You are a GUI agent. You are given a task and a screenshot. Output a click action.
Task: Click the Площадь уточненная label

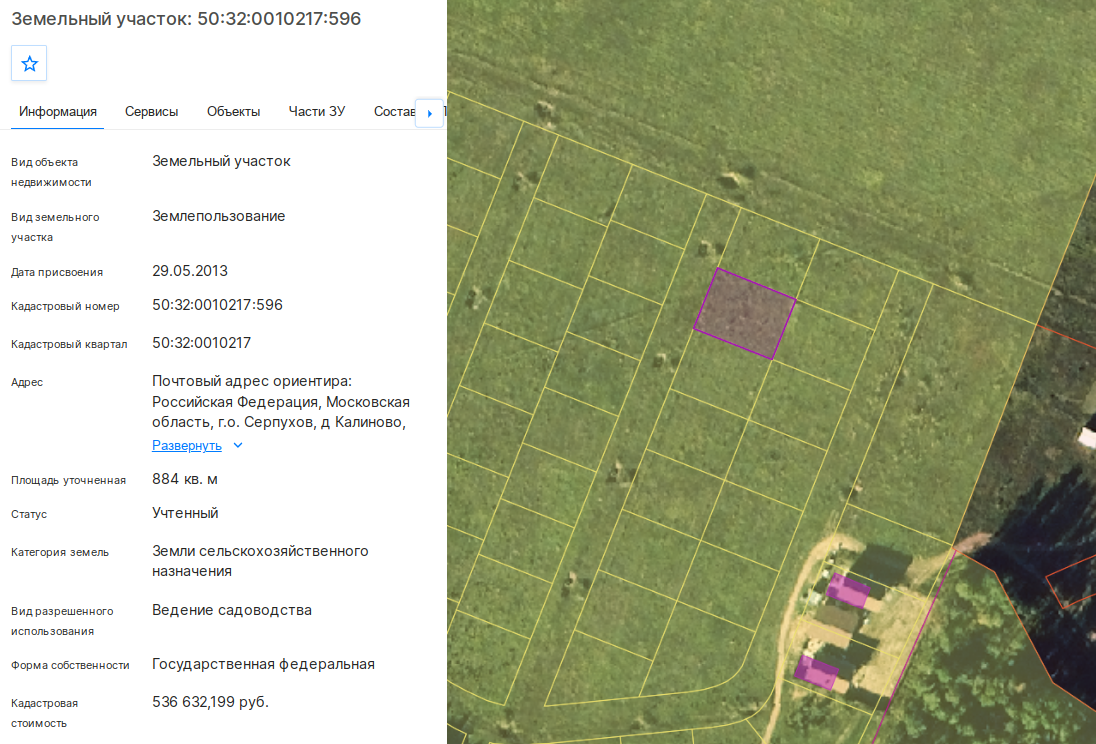pyautogui.click(x=68, y=480)
